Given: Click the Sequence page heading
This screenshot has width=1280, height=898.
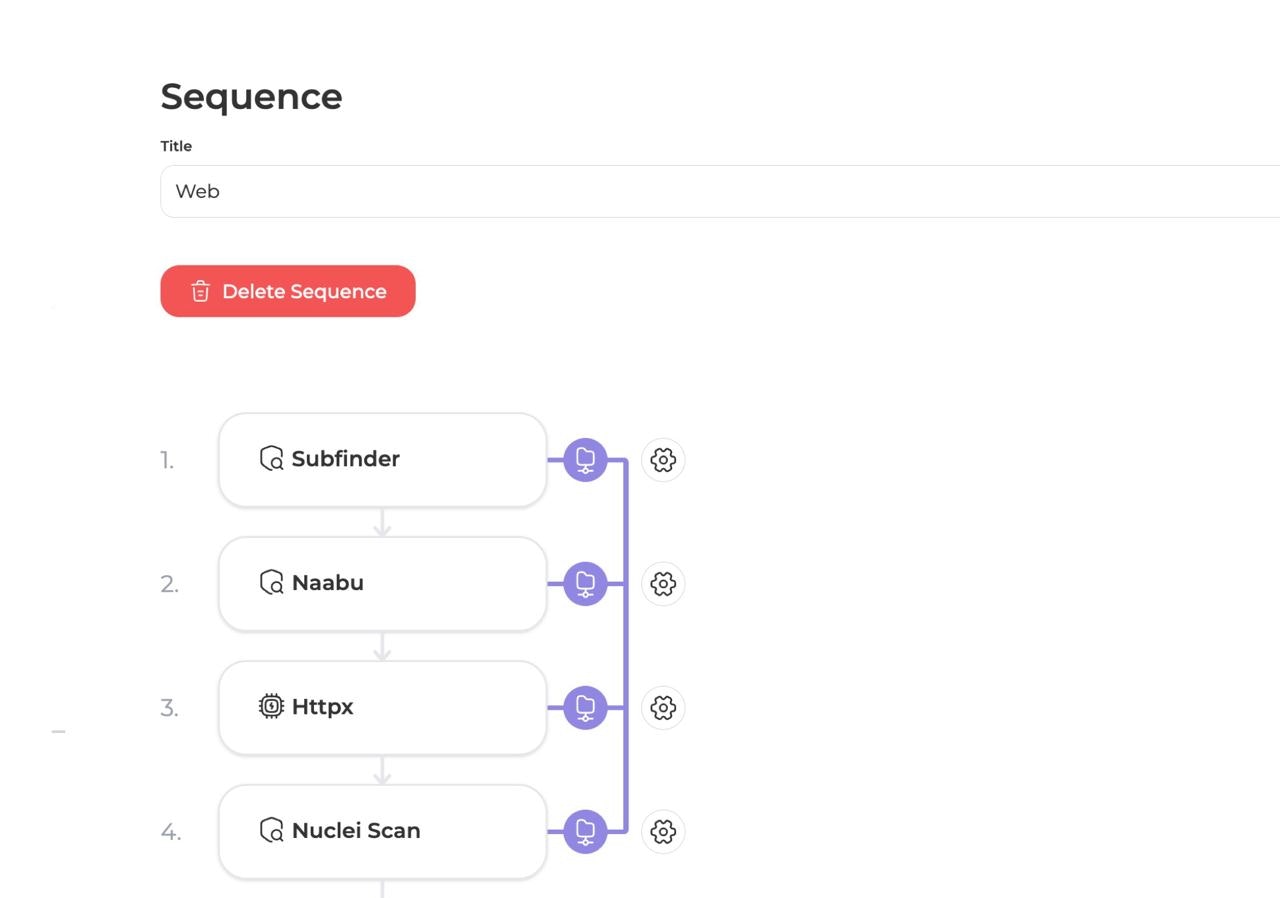Looking at the screenshot, I should point(251,96).
